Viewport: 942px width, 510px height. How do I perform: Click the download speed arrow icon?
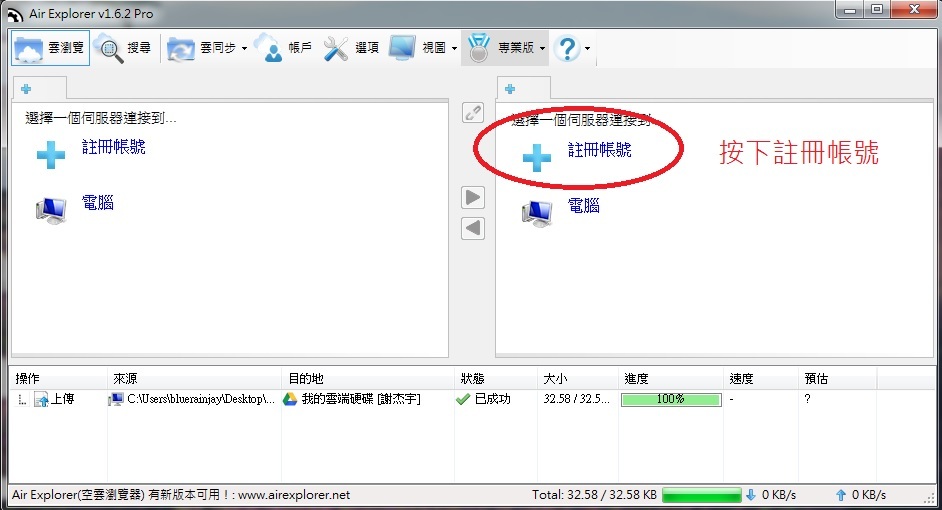tap(750, 495)
